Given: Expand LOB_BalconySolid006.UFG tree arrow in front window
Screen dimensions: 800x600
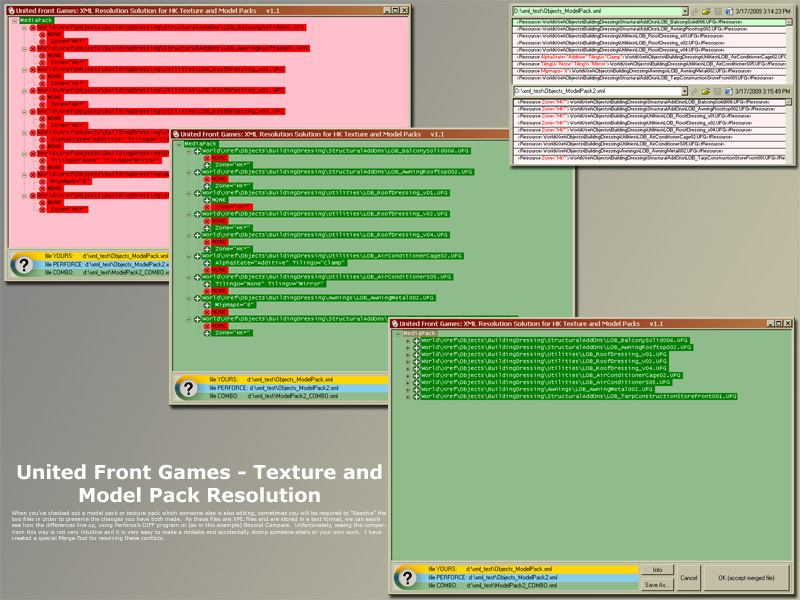Looking at the screenshot, I should point(408,340).
